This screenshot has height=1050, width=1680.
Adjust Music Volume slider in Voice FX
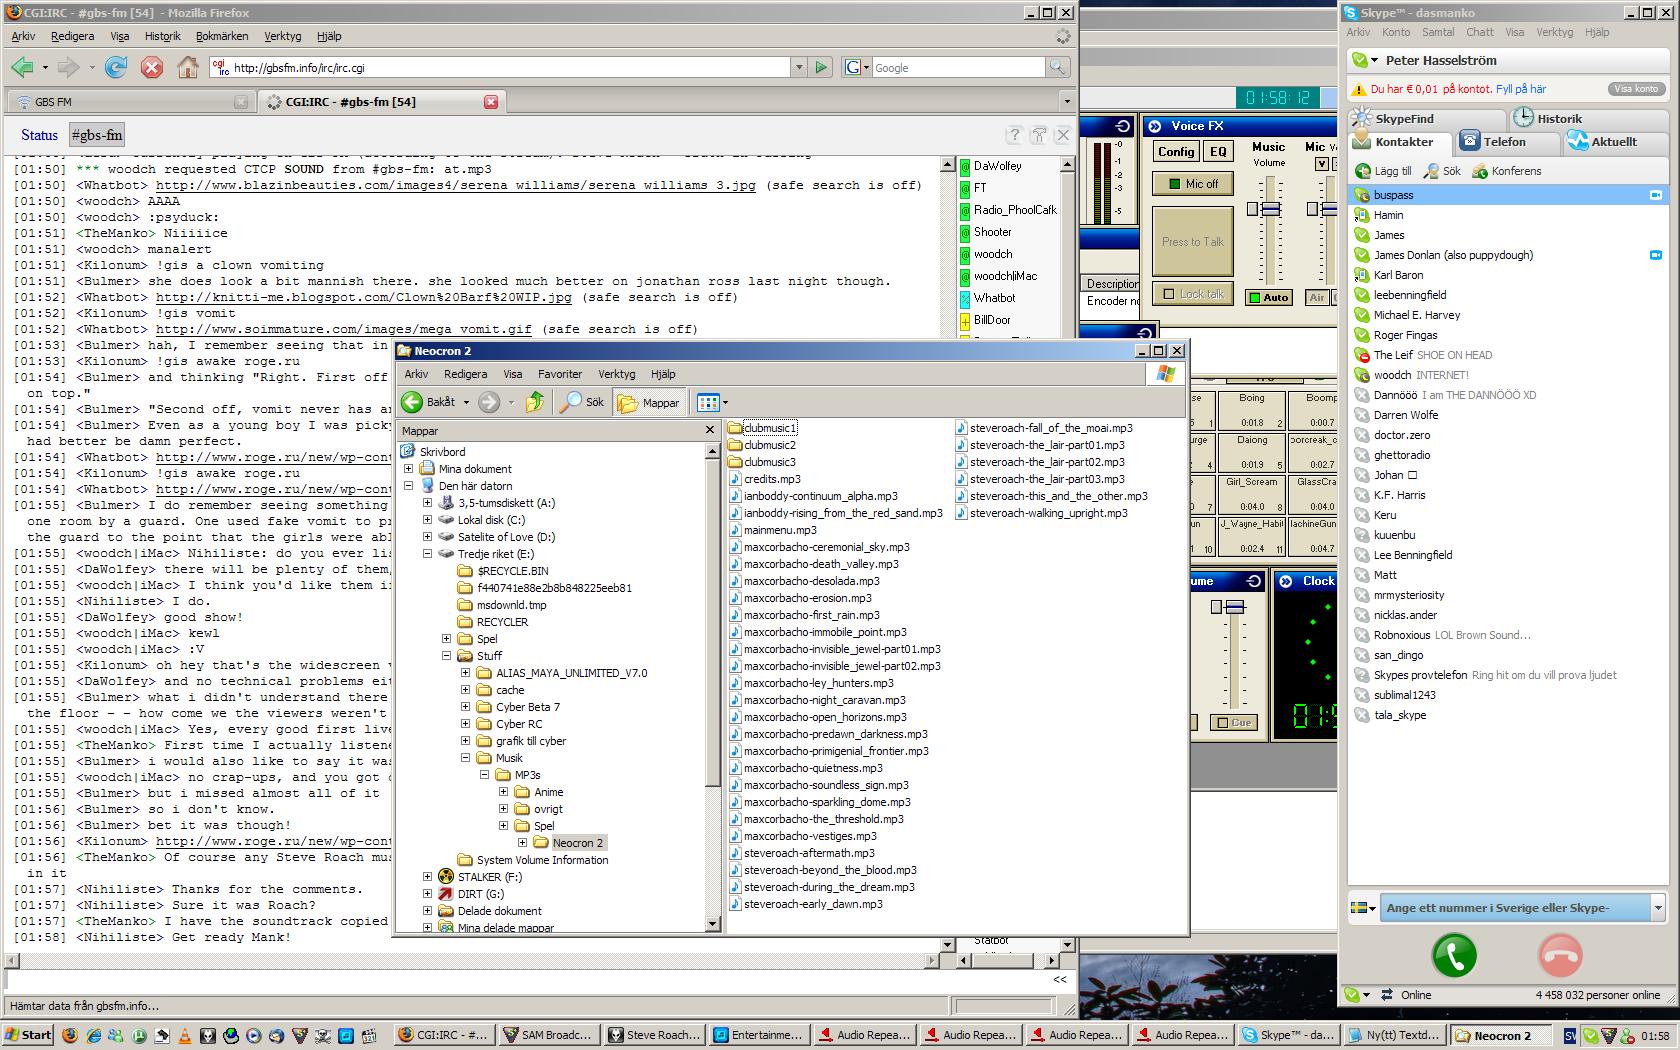[x=1270, y=209]
